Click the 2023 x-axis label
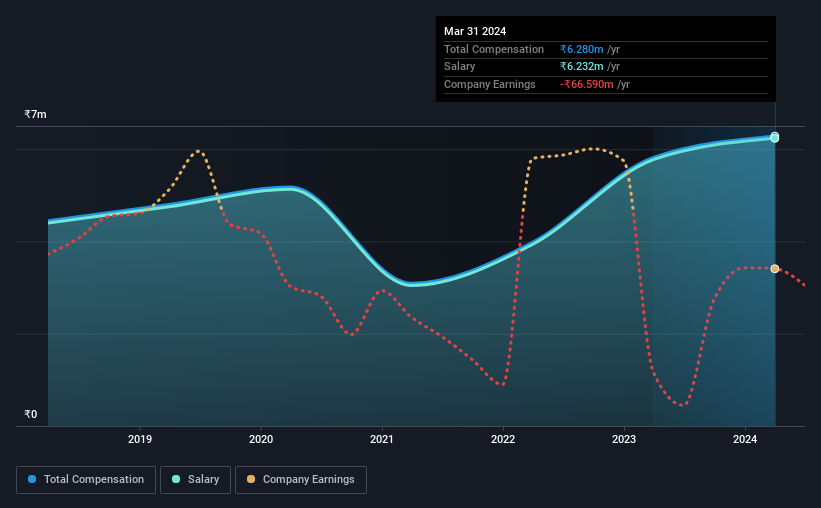The width and height of the screenshot is (821, 508). [624, 439]
